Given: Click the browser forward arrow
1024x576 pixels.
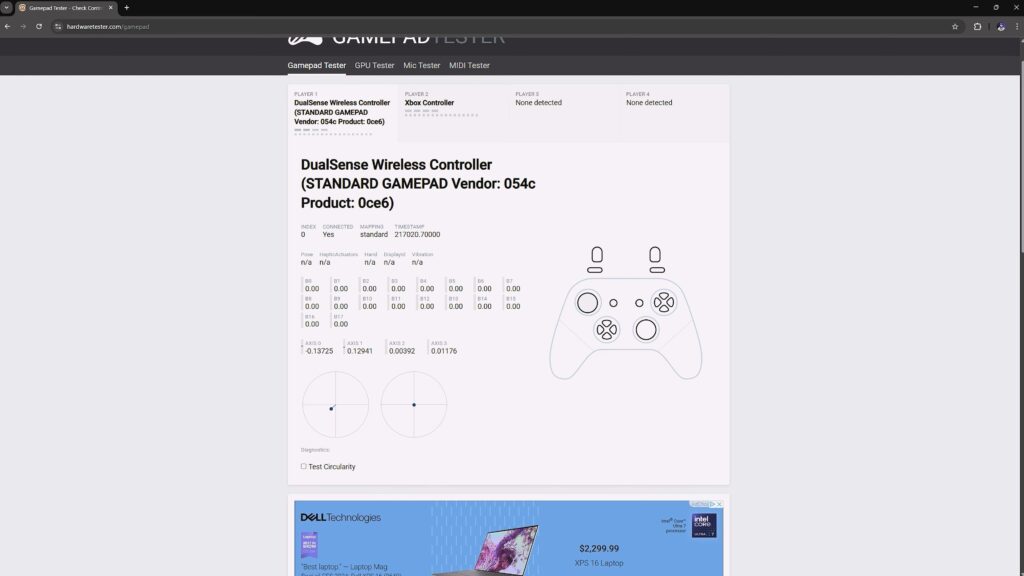Looking at the screenshot, I should click(23, 27).
